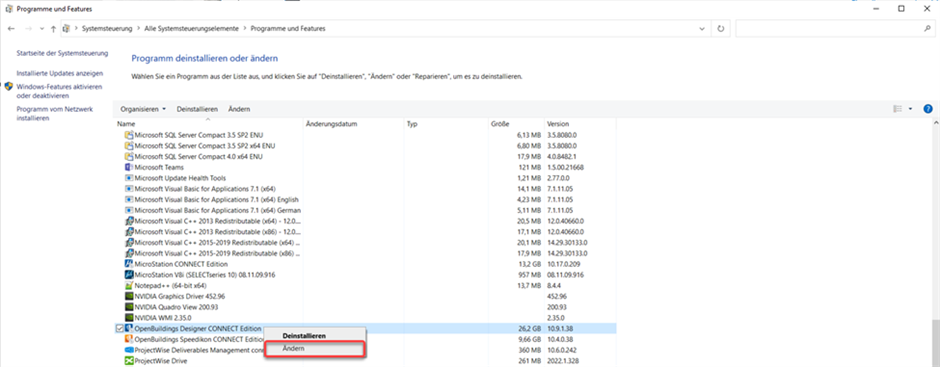Expand the breadcrumb arrow after Systemsteuerung

[138, 28]
